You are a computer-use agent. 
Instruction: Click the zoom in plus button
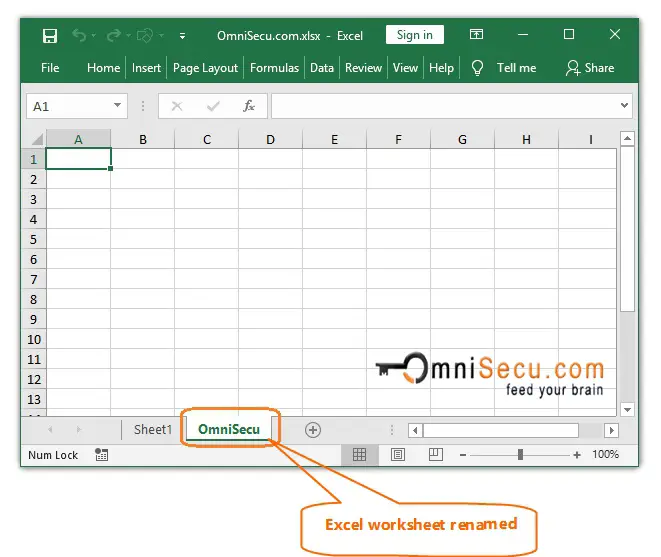coord(577,455)
